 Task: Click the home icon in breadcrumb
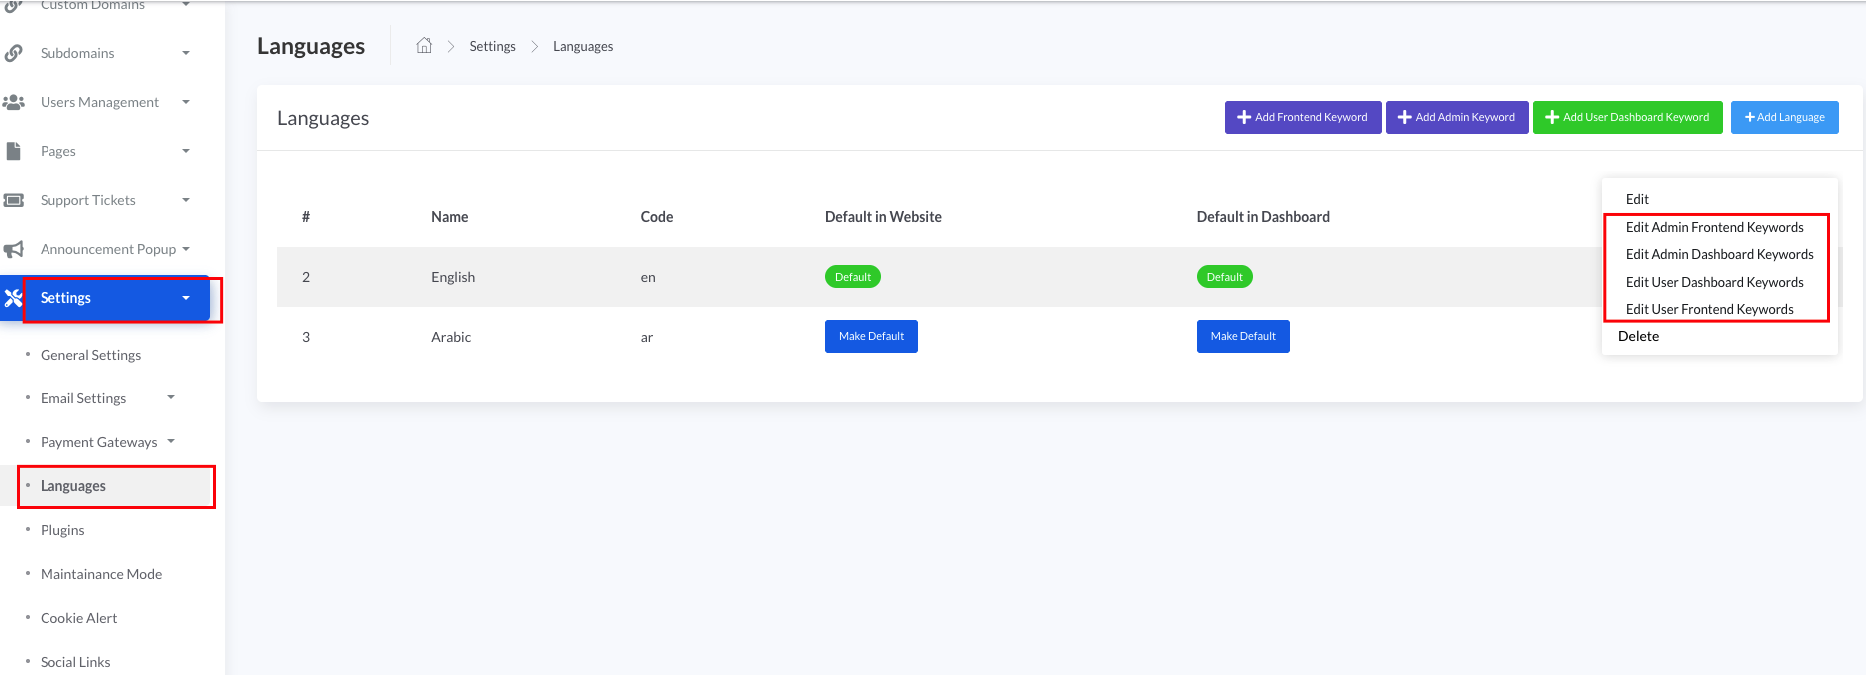pyautogui.click(x=424, y=46)
